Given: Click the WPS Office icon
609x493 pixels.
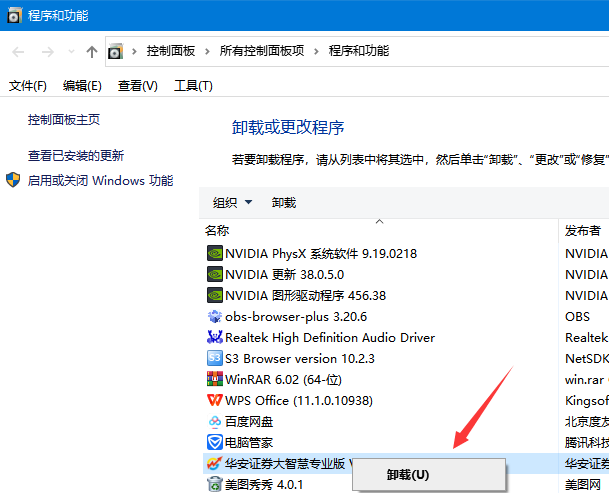Looking at the screenshot, I should click(214, 400).
